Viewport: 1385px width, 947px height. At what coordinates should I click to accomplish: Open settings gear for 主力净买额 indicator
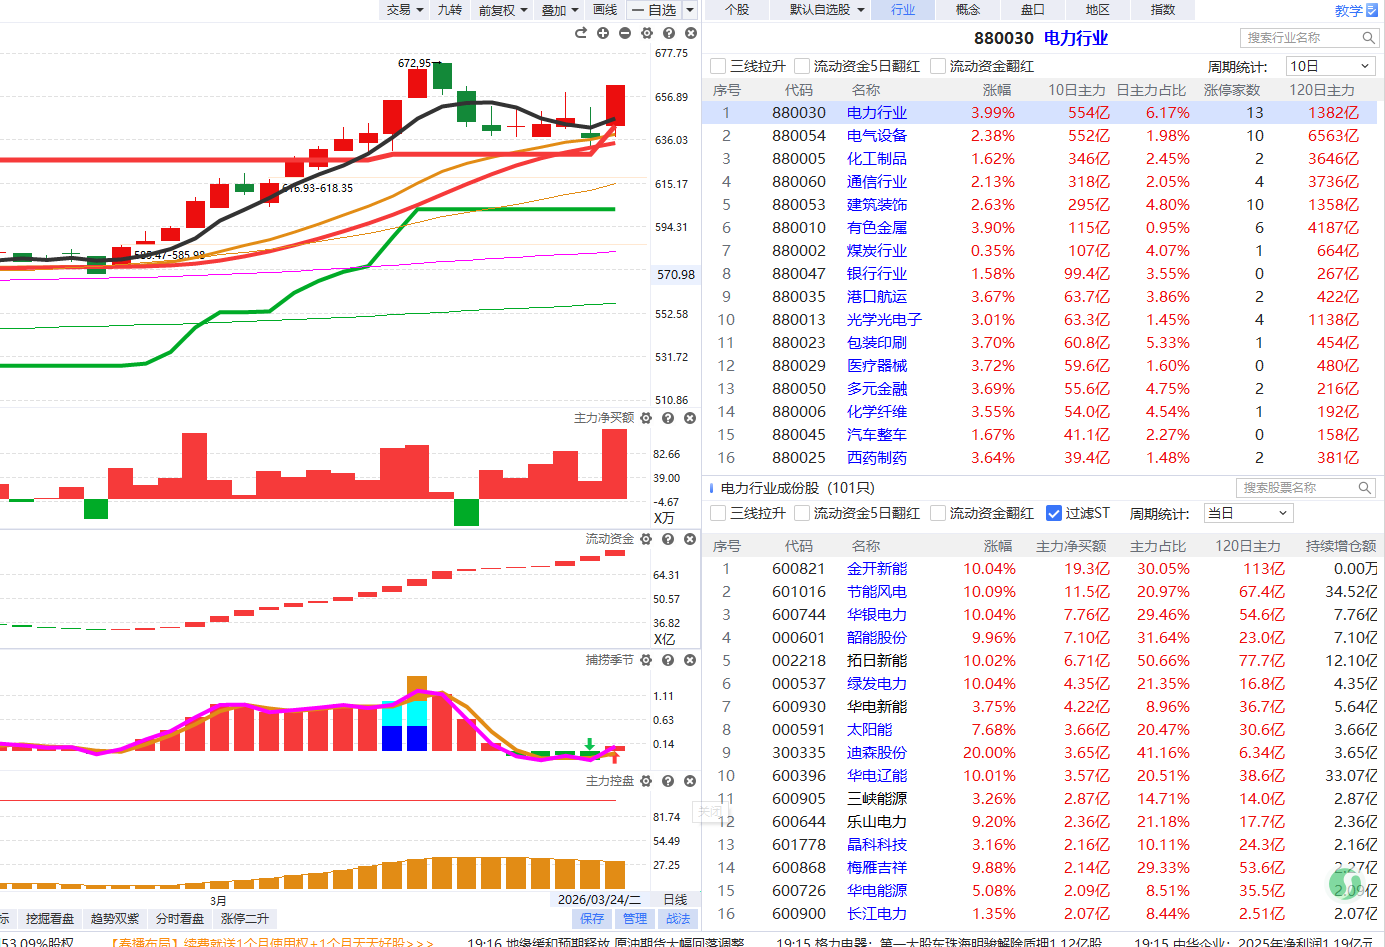point(646,418)
